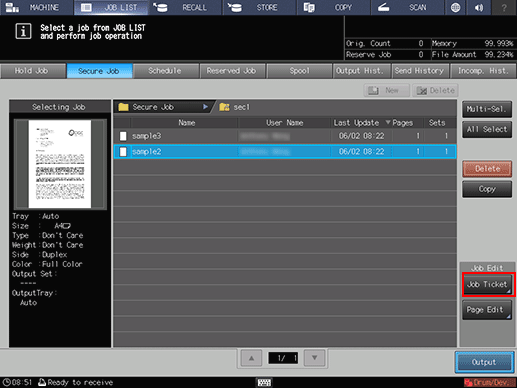Open the SCAN screen

click(x=407, y=7)
